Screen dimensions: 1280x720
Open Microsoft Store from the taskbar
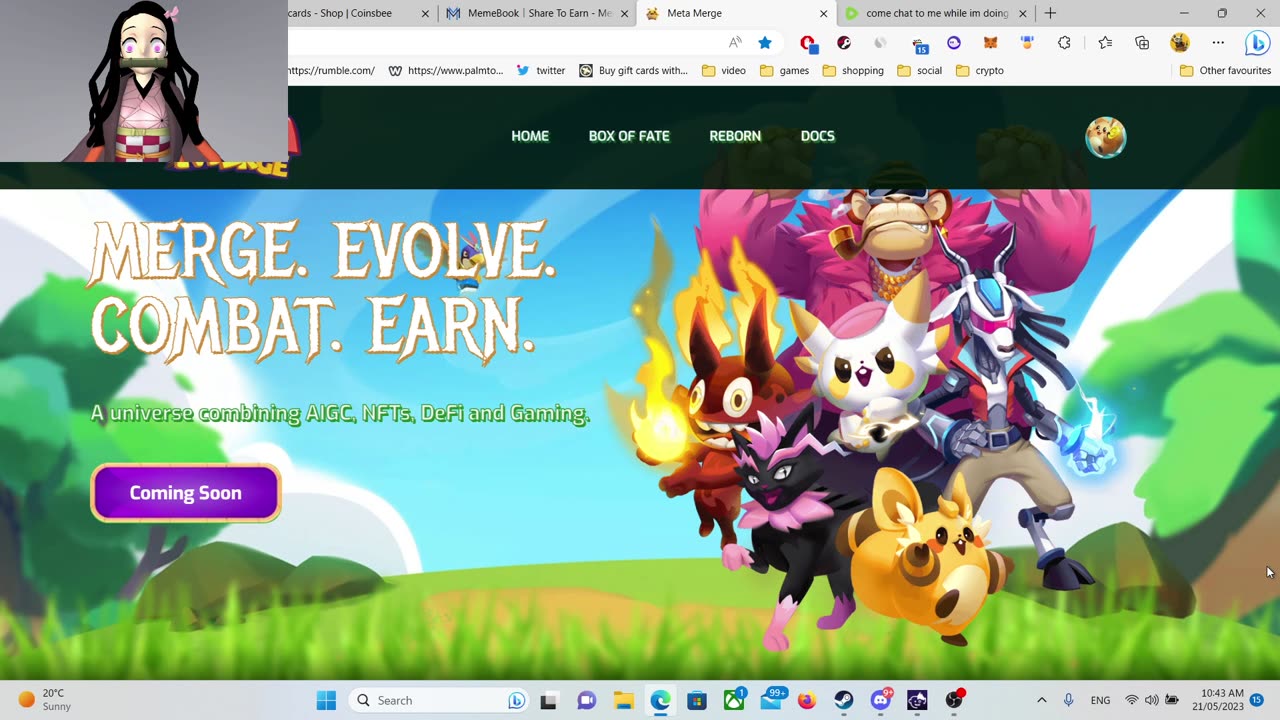pyautogui.click(x=697, y=700)
